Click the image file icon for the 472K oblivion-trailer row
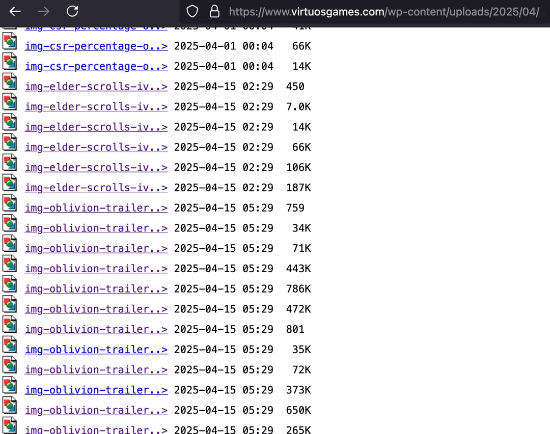The height and width of the screenshot is (434, 550). (x=9, y=304)
